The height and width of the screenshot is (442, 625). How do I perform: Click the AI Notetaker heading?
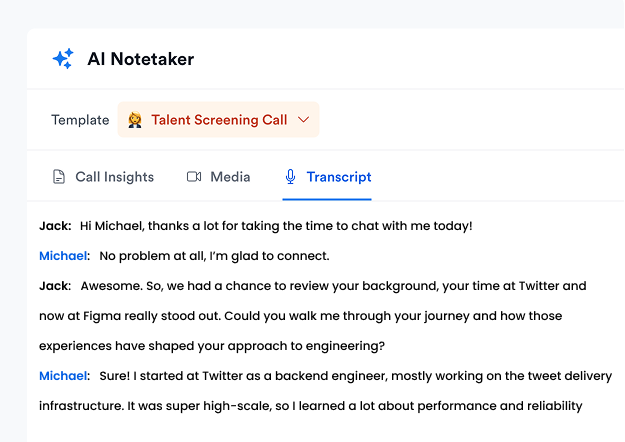[141, 59]
